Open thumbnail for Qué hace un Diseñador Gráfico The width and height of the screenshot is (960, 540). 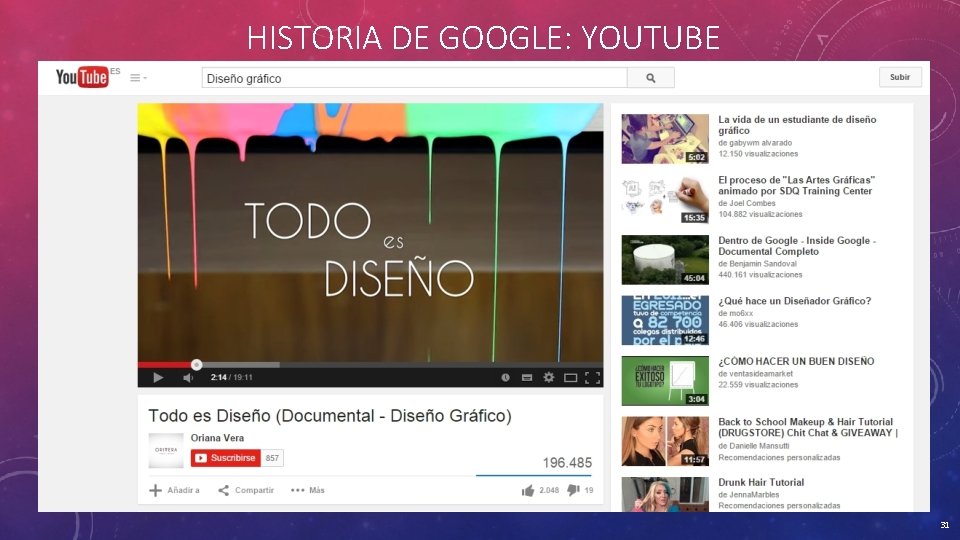pos(665,320)
